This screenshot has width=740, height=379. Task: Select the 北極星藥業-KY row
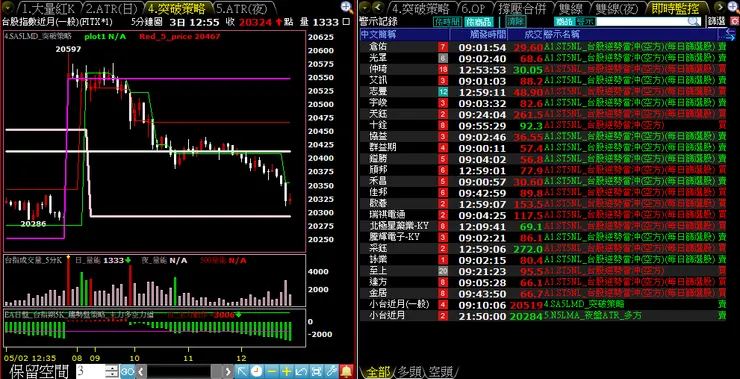pyautogui.click(x=543, y=226)
